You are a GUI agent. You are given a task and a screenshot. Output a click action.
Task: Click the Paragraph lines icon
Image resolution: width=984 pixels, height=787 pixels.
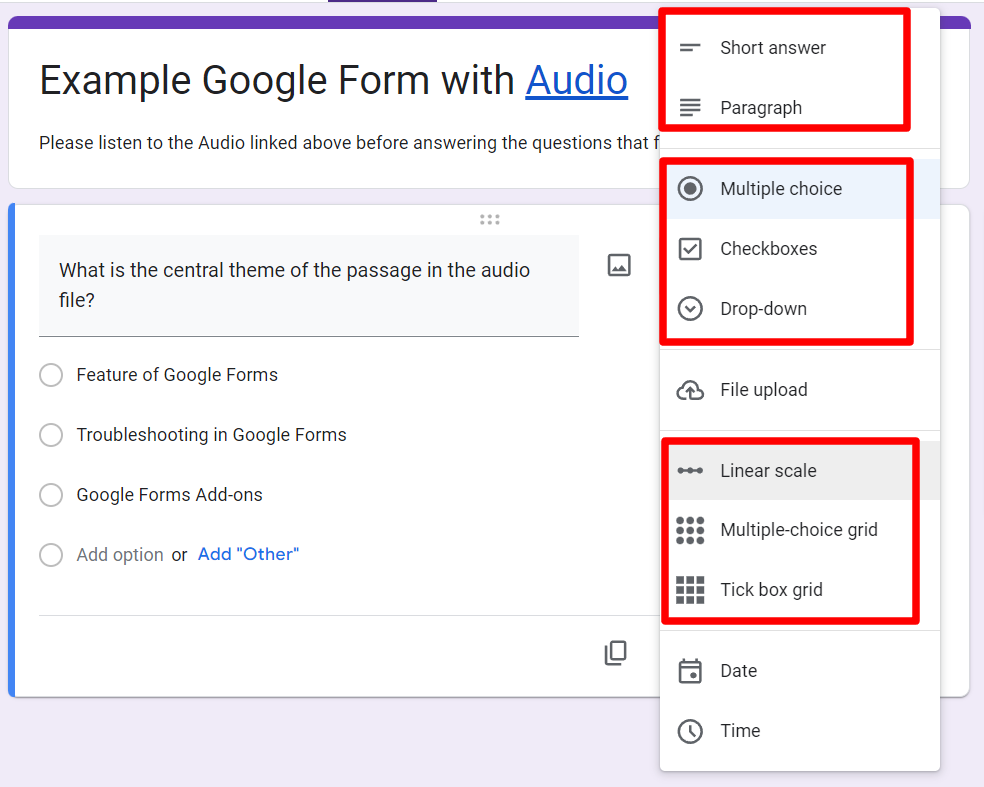point(690,108)
